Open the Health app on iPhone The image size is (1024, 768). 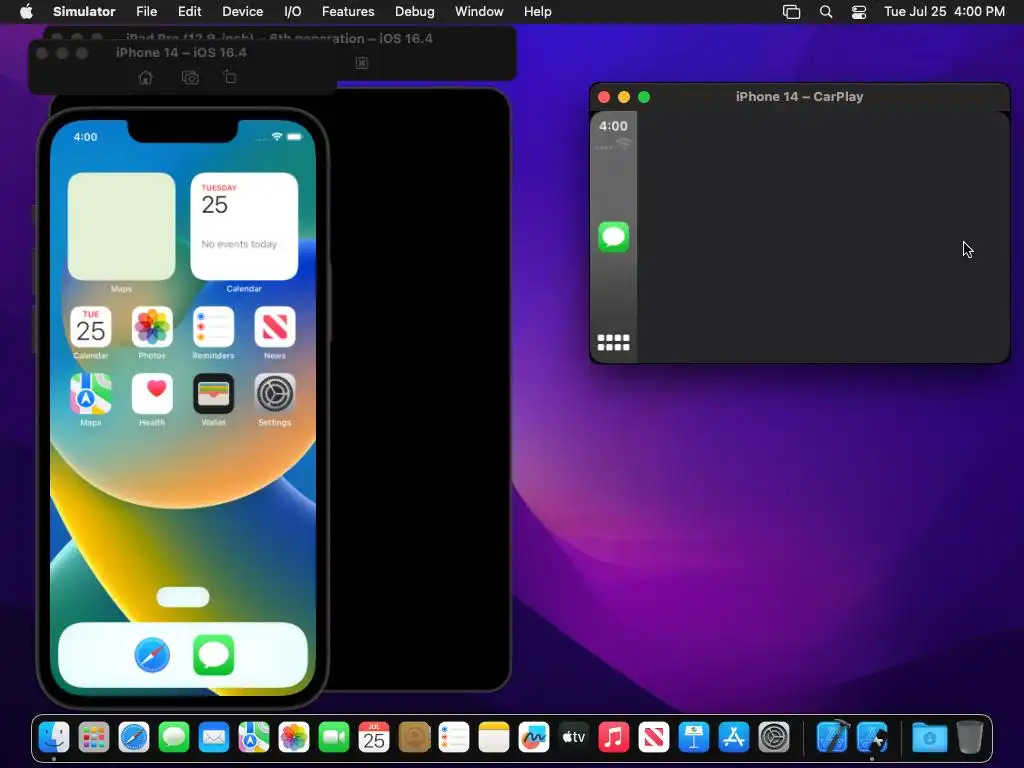point(152,394)
